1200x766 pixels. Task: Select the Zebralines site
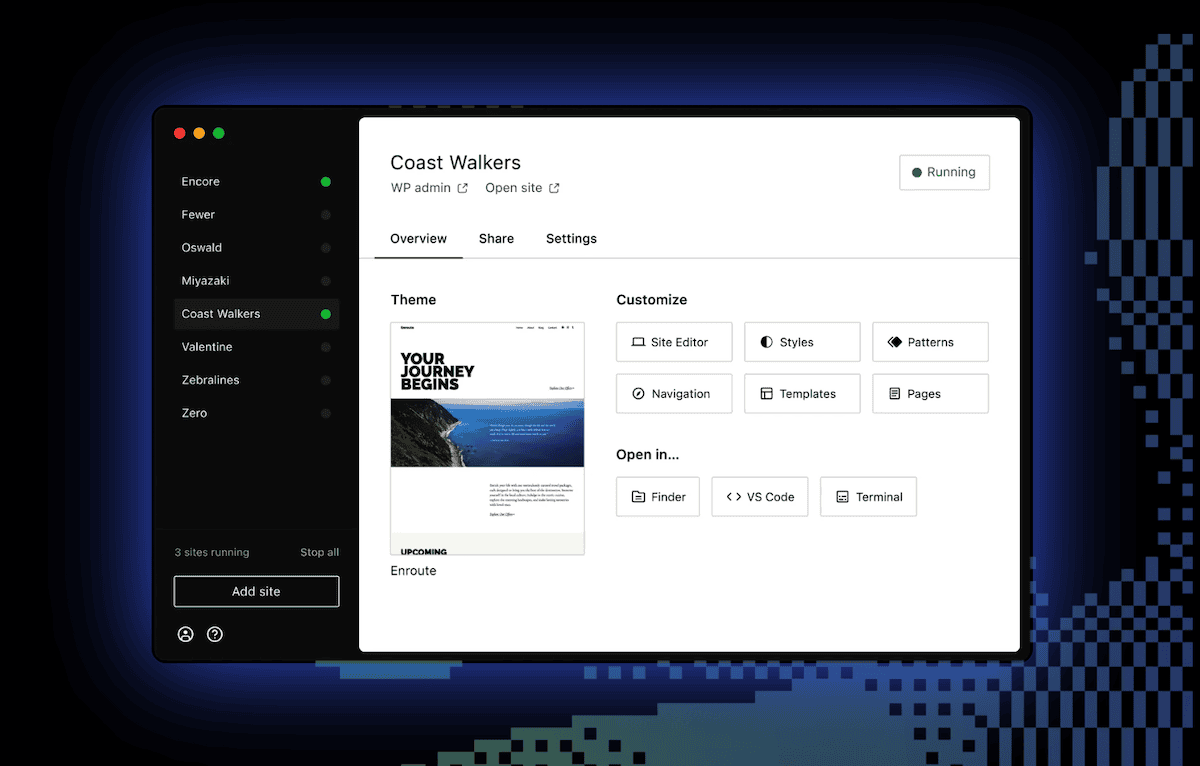pos(256,380)
